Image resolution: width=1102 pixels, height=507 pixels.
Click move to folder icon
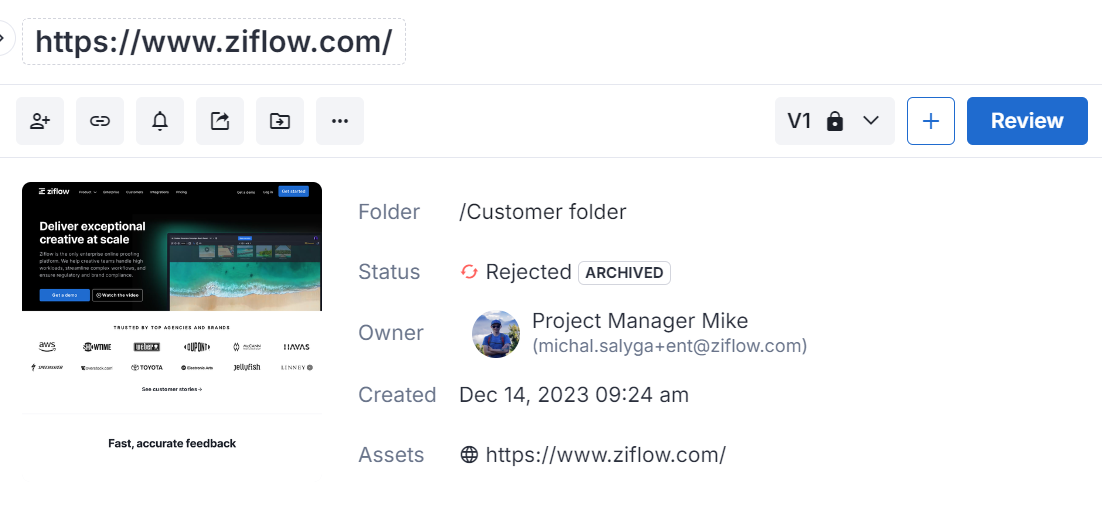point(280,121)
